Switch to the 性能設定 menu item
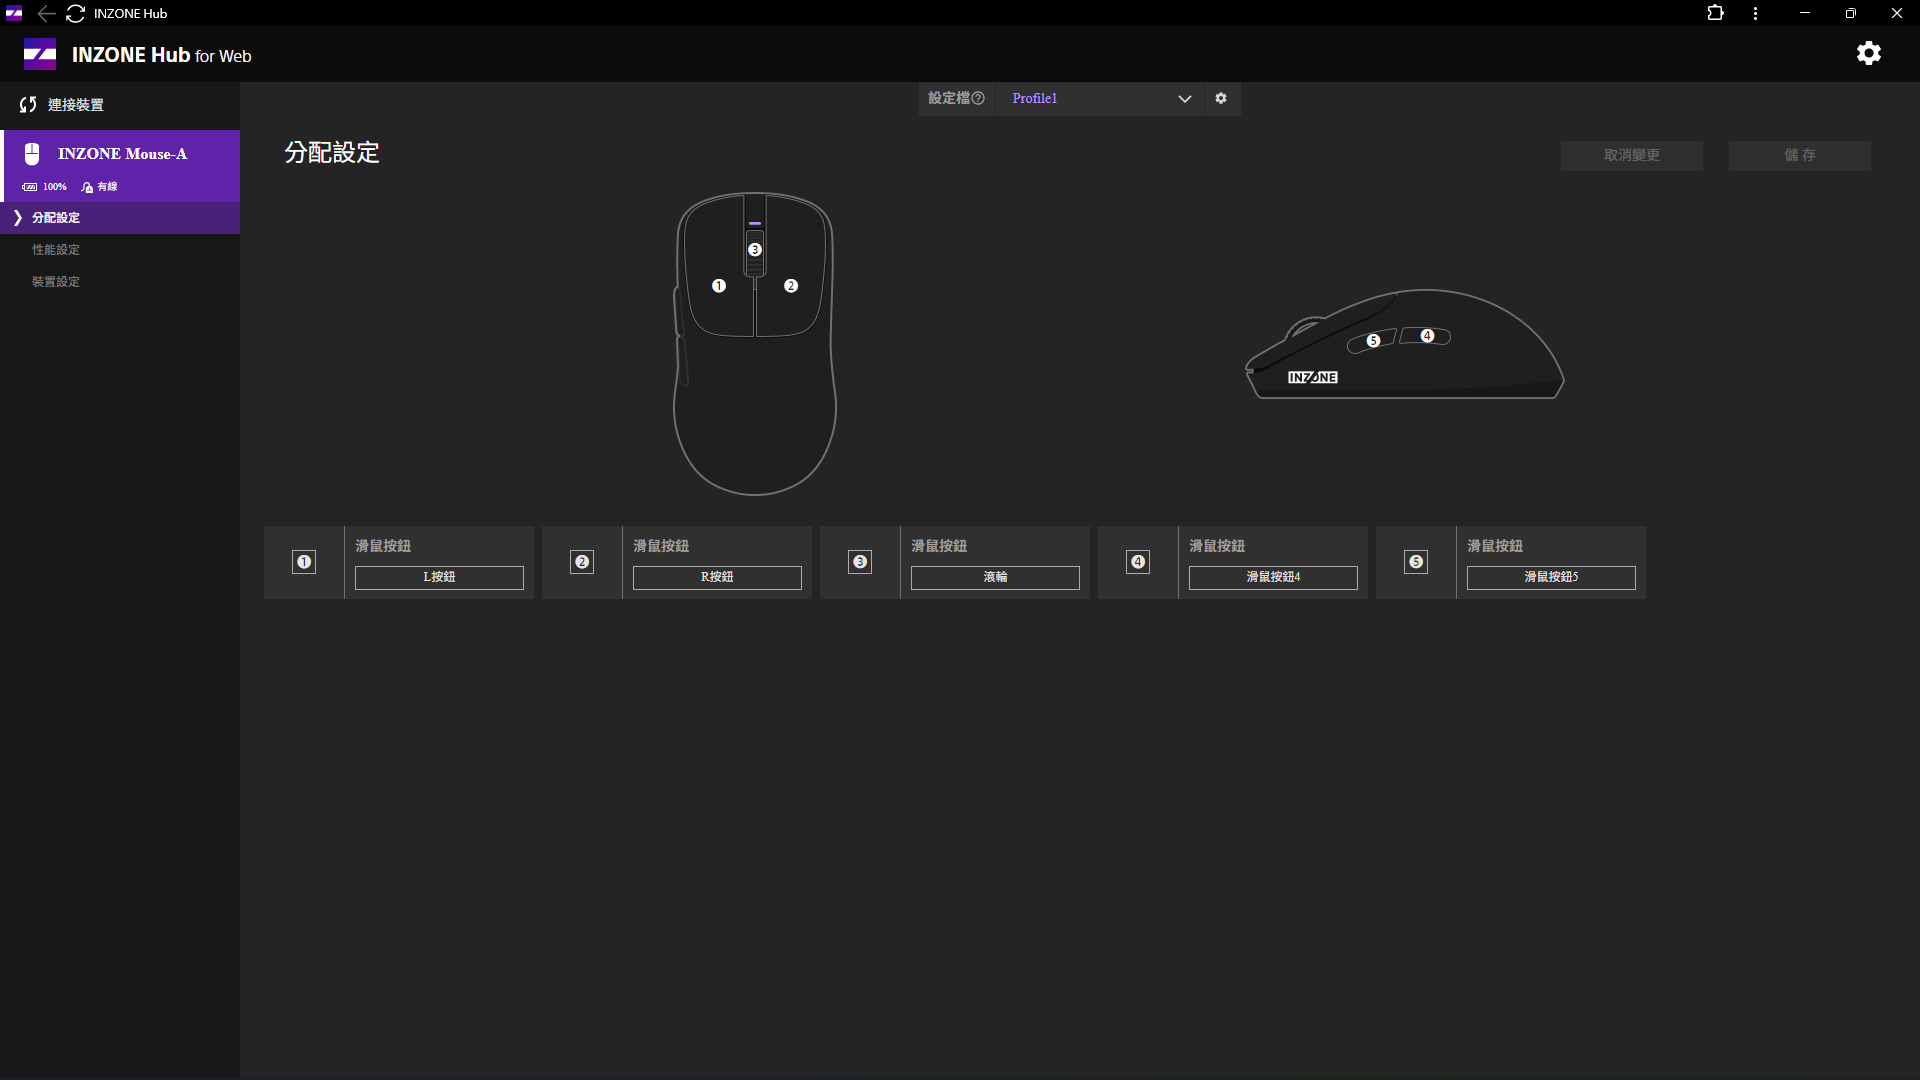This screenshot has width=1920, height=1080. (x=56, y=250)
